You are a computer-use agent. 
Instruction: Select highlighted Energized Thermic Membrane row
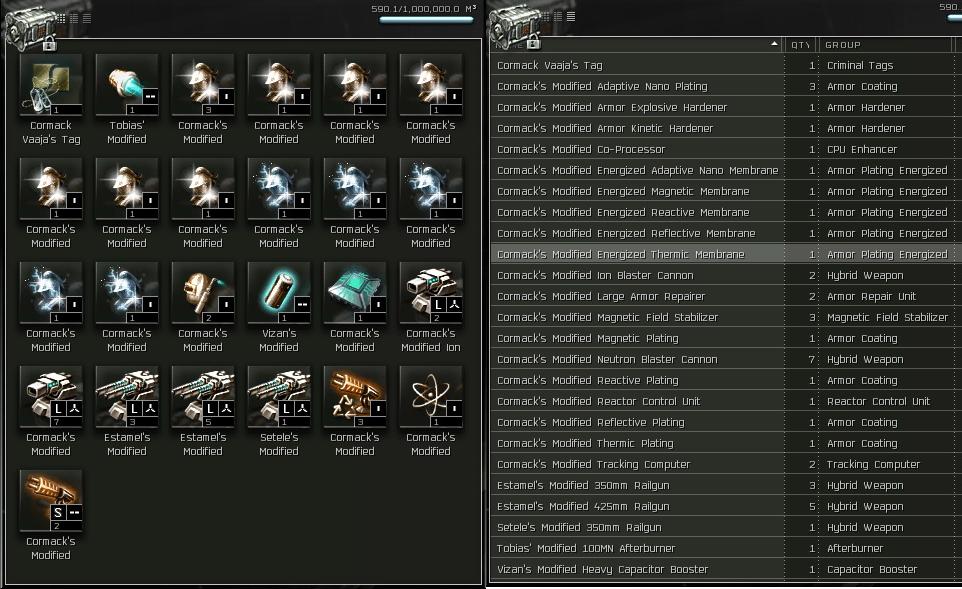(726, 254)
